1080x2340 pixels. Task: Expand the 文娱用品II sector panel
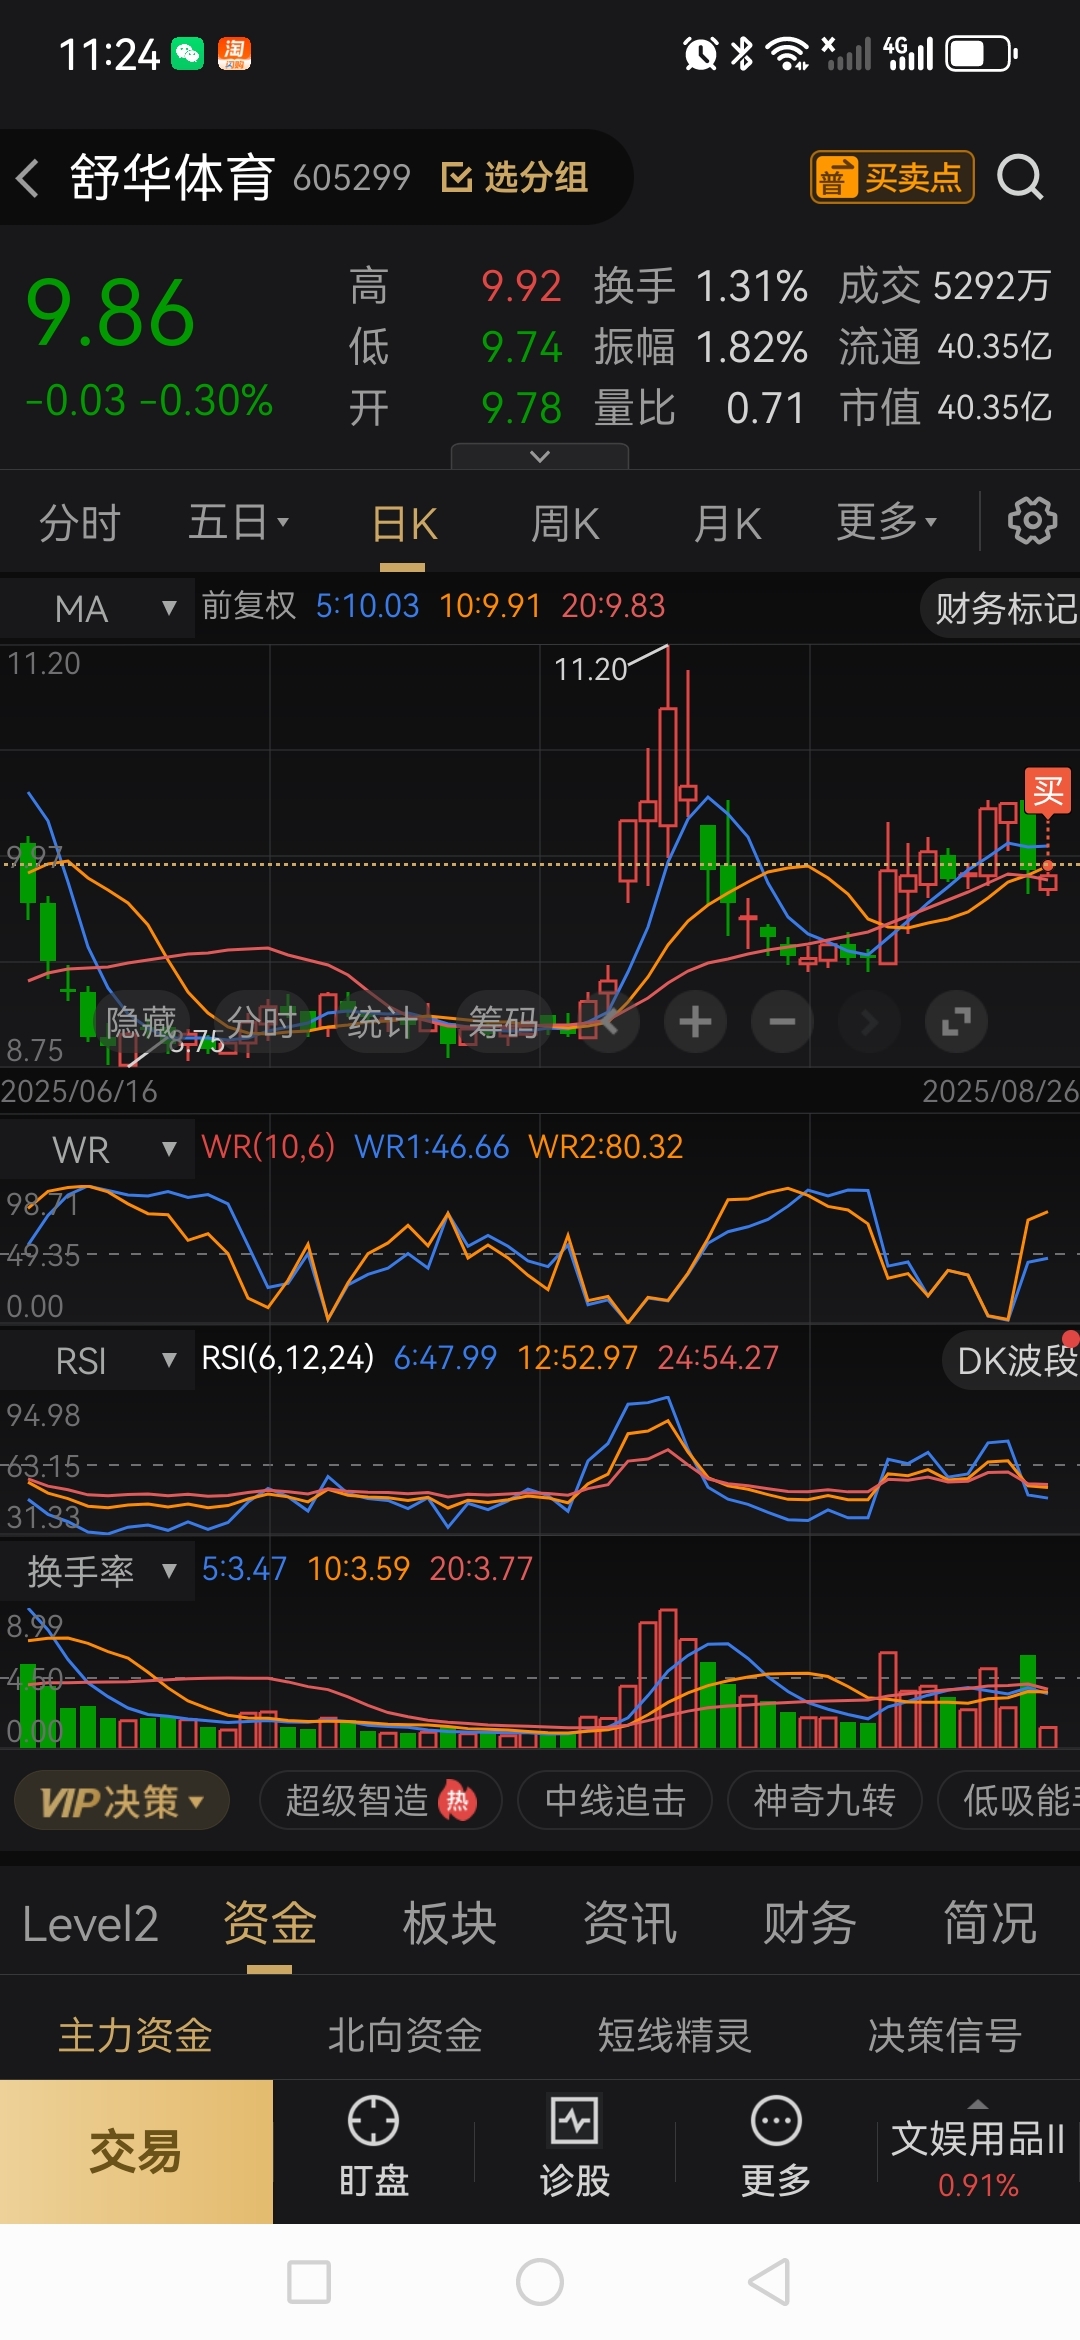tap(978, 2150)
